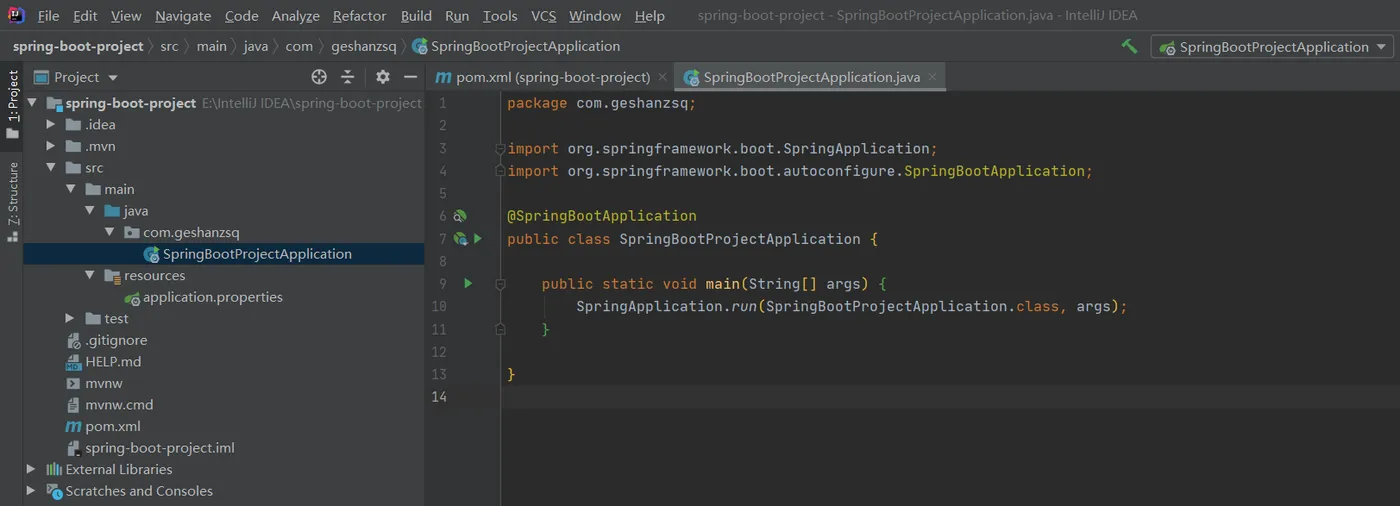The height and width of the screenshot is (506, 1400).
Task: Hide the Project panel with minus icon
Action: 410,77
